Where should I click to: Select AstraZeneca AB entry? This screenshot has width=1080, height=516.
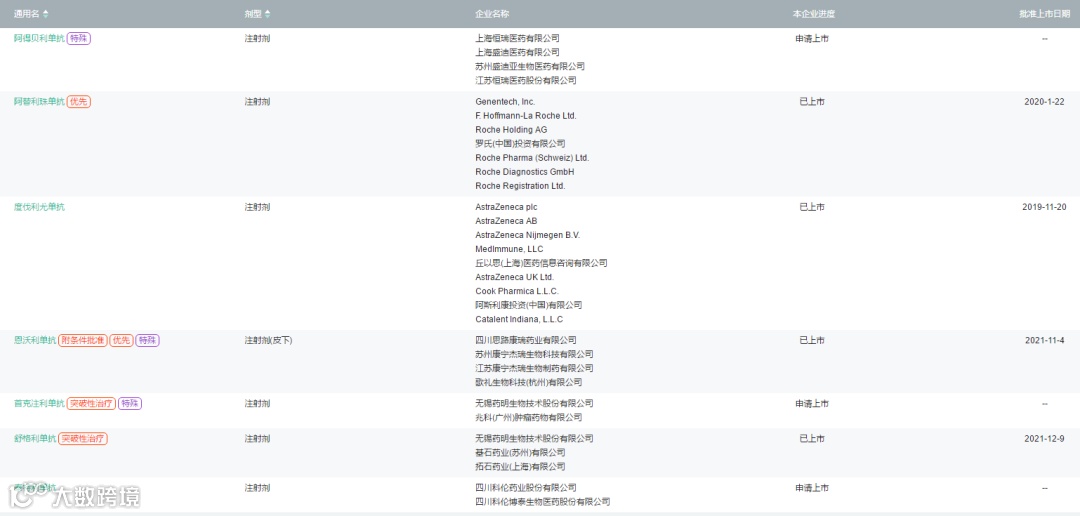click(506, 221)
